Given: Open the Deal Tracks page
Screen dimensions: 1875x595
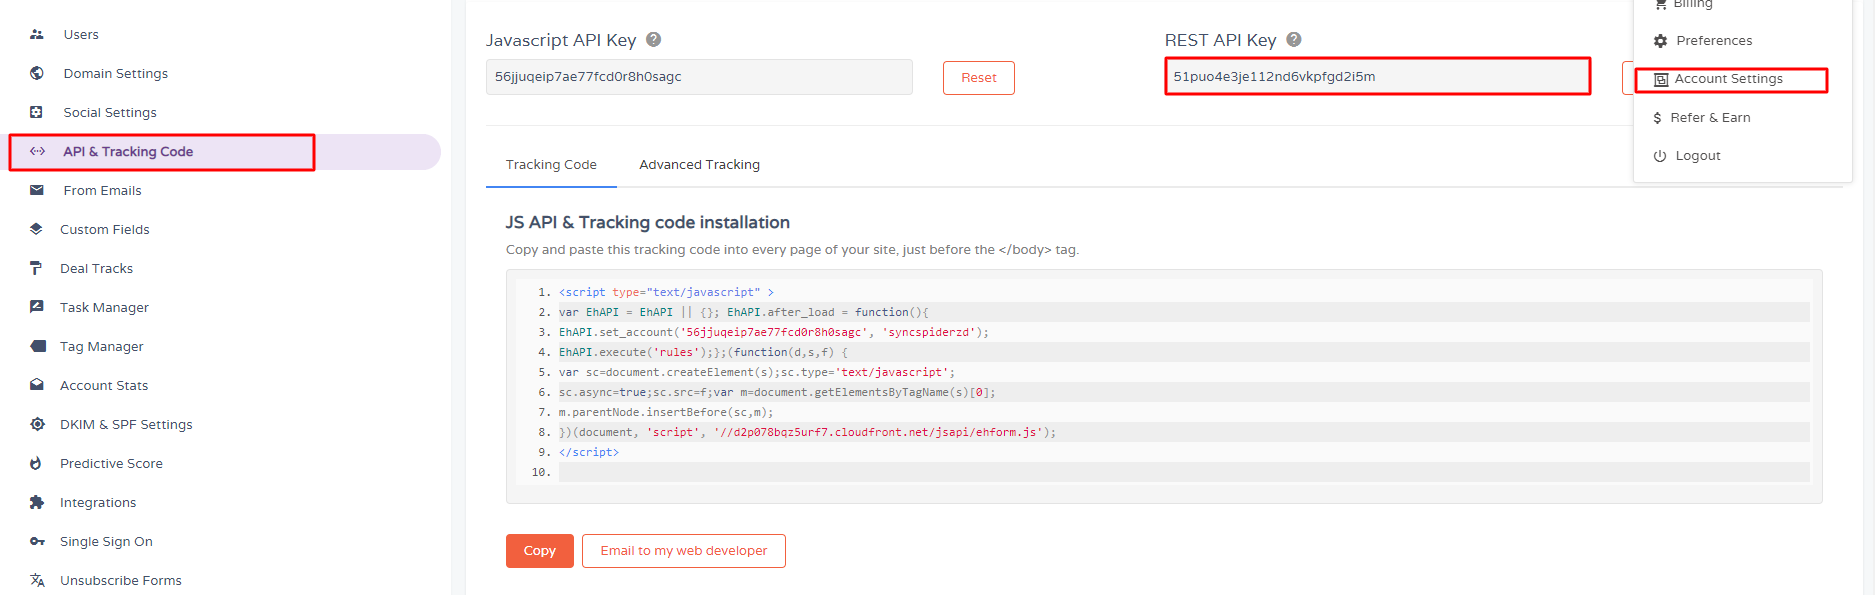Looking at the screenshot, I should [96, 268].
